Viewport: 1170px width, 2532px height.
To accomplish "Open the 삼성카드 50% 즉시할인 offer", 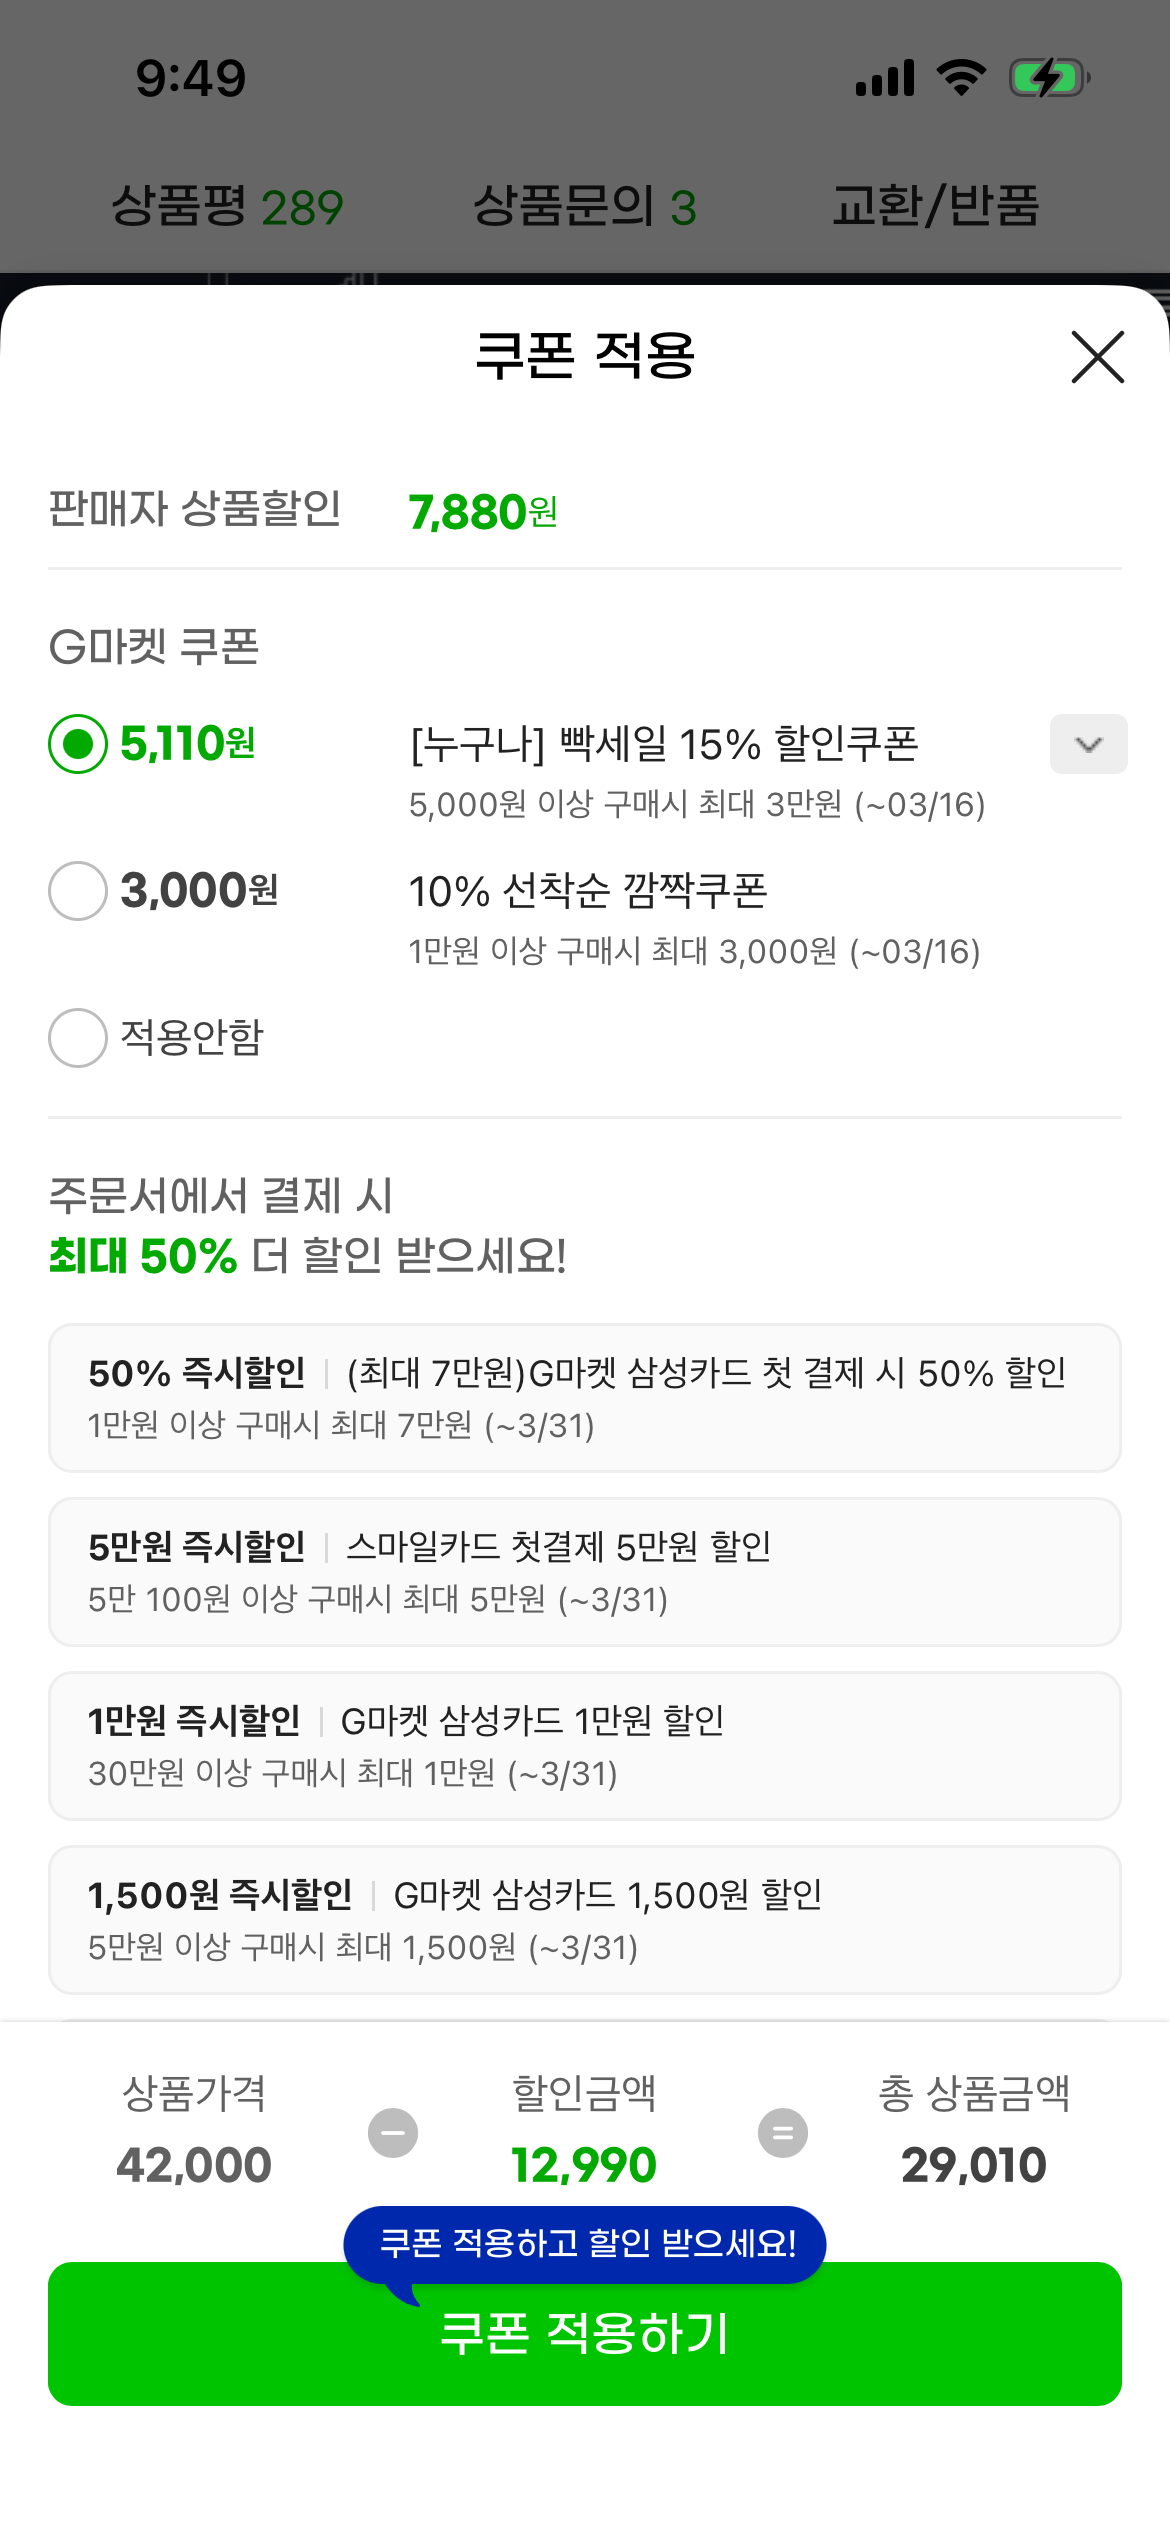I will tap(584, 1398).
